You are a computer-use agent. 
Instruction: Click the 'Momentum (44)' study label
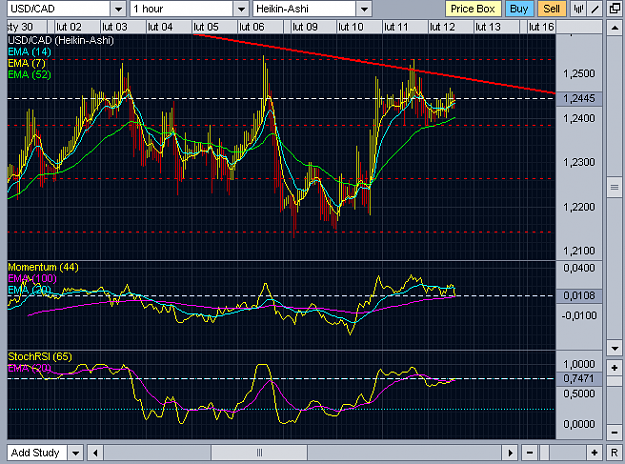tap(43, 267)
